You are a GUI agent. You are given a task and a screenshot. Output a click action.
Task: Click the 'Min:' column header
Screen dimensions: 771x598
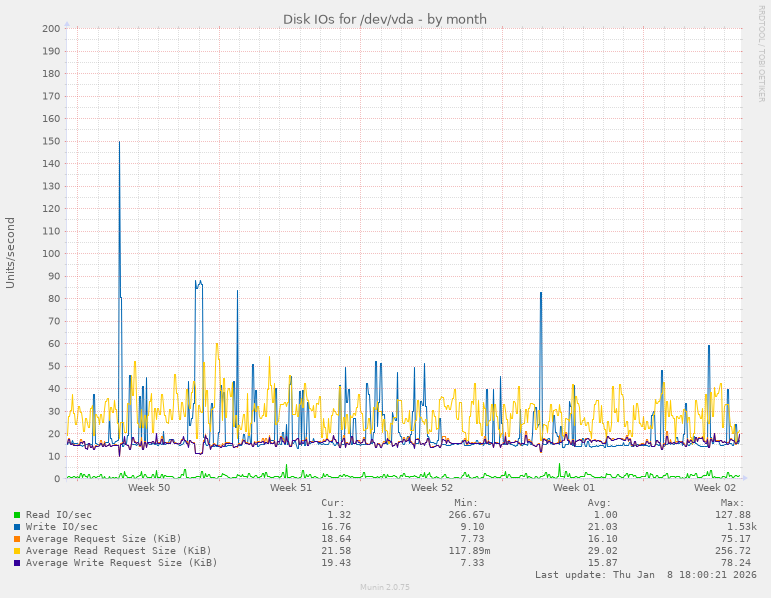(466, 503)
